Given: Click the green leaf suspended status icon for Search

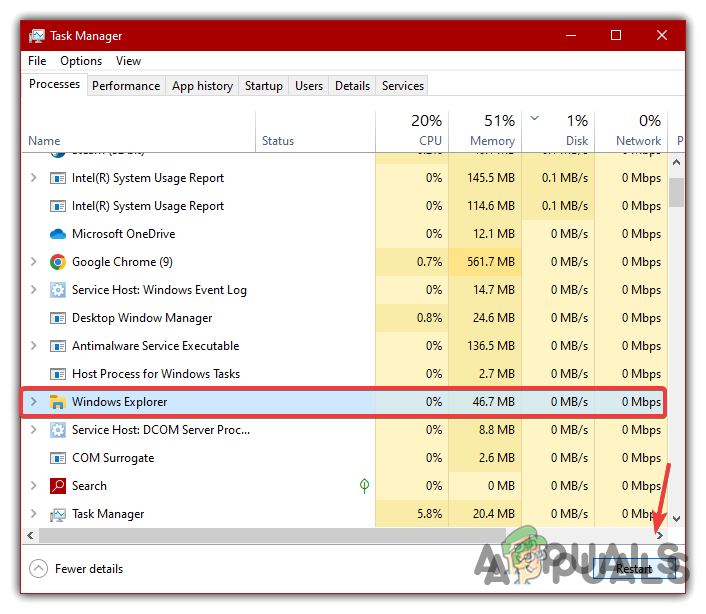Looking at the screenshot, I should (364, 486).
